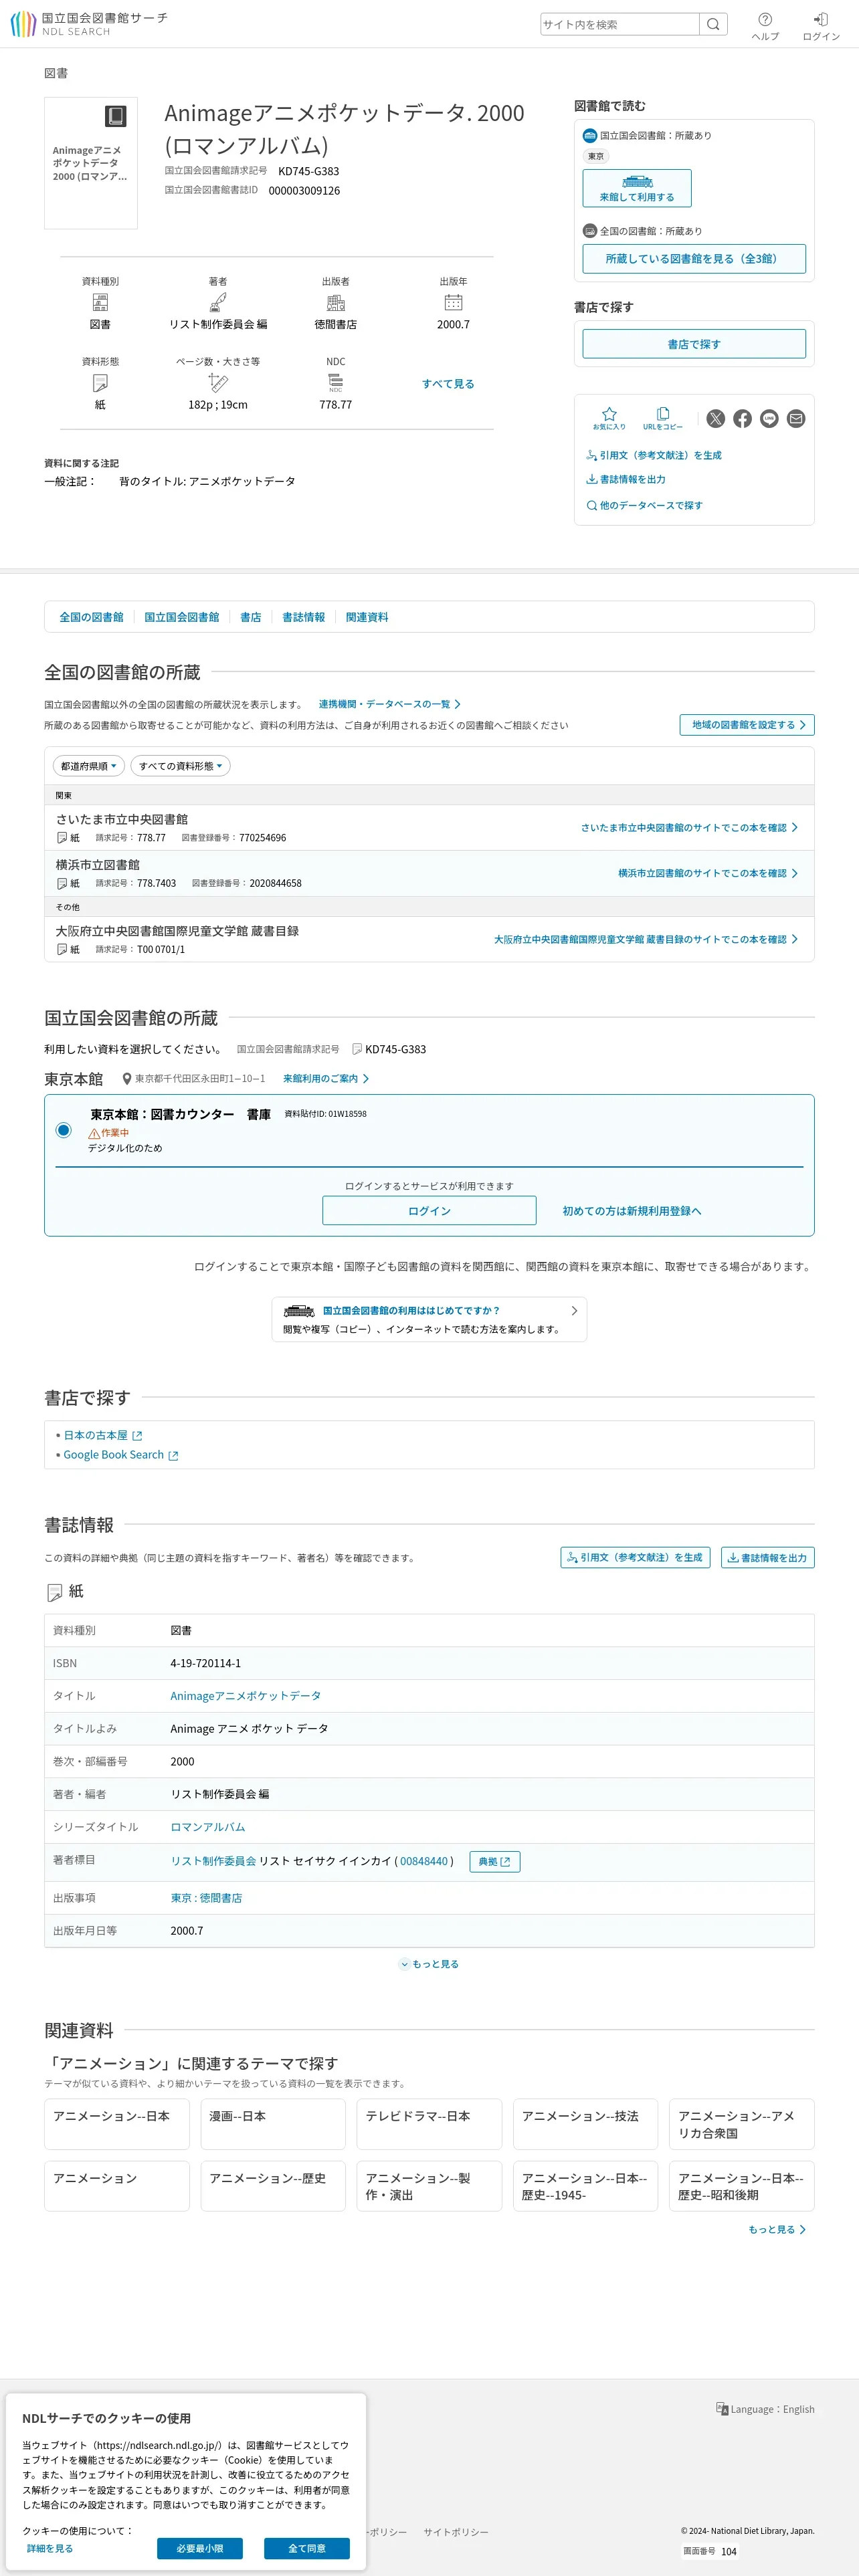Image resolution: width=859 pixels, height=2576 pixels.
Task: Open the 都道府県順 sort dropdown
Action: [x=89, y=766]
